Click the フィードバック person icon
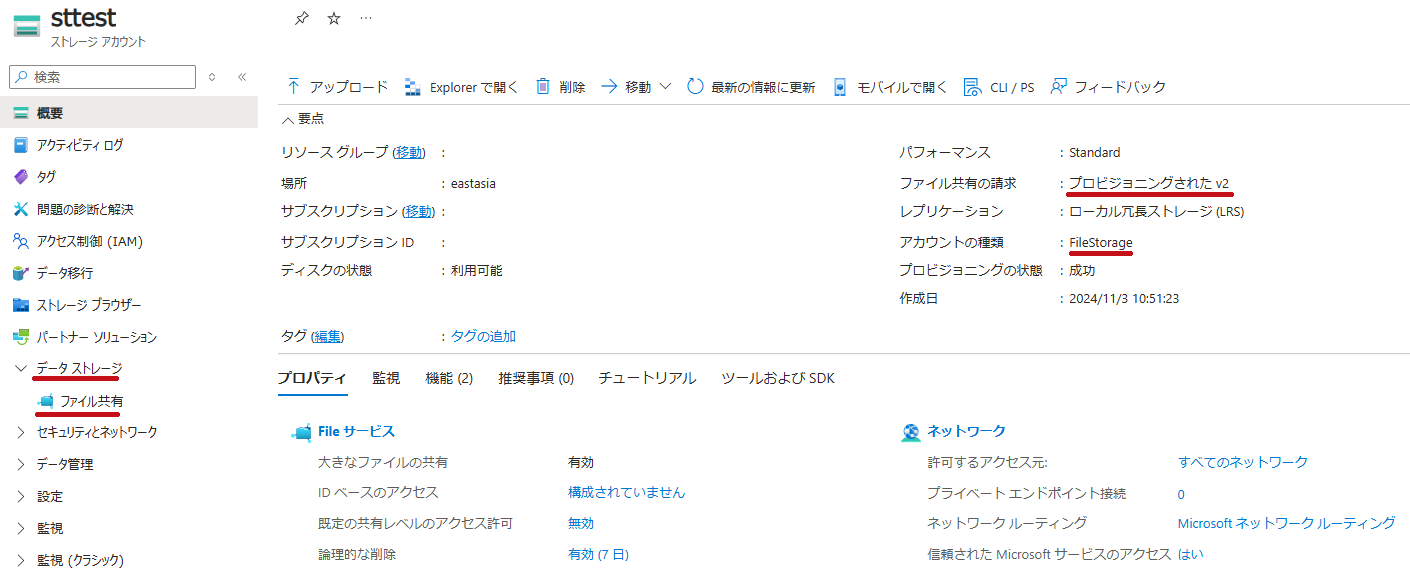Viewport: 1410px width, 576px height. 1058,87
